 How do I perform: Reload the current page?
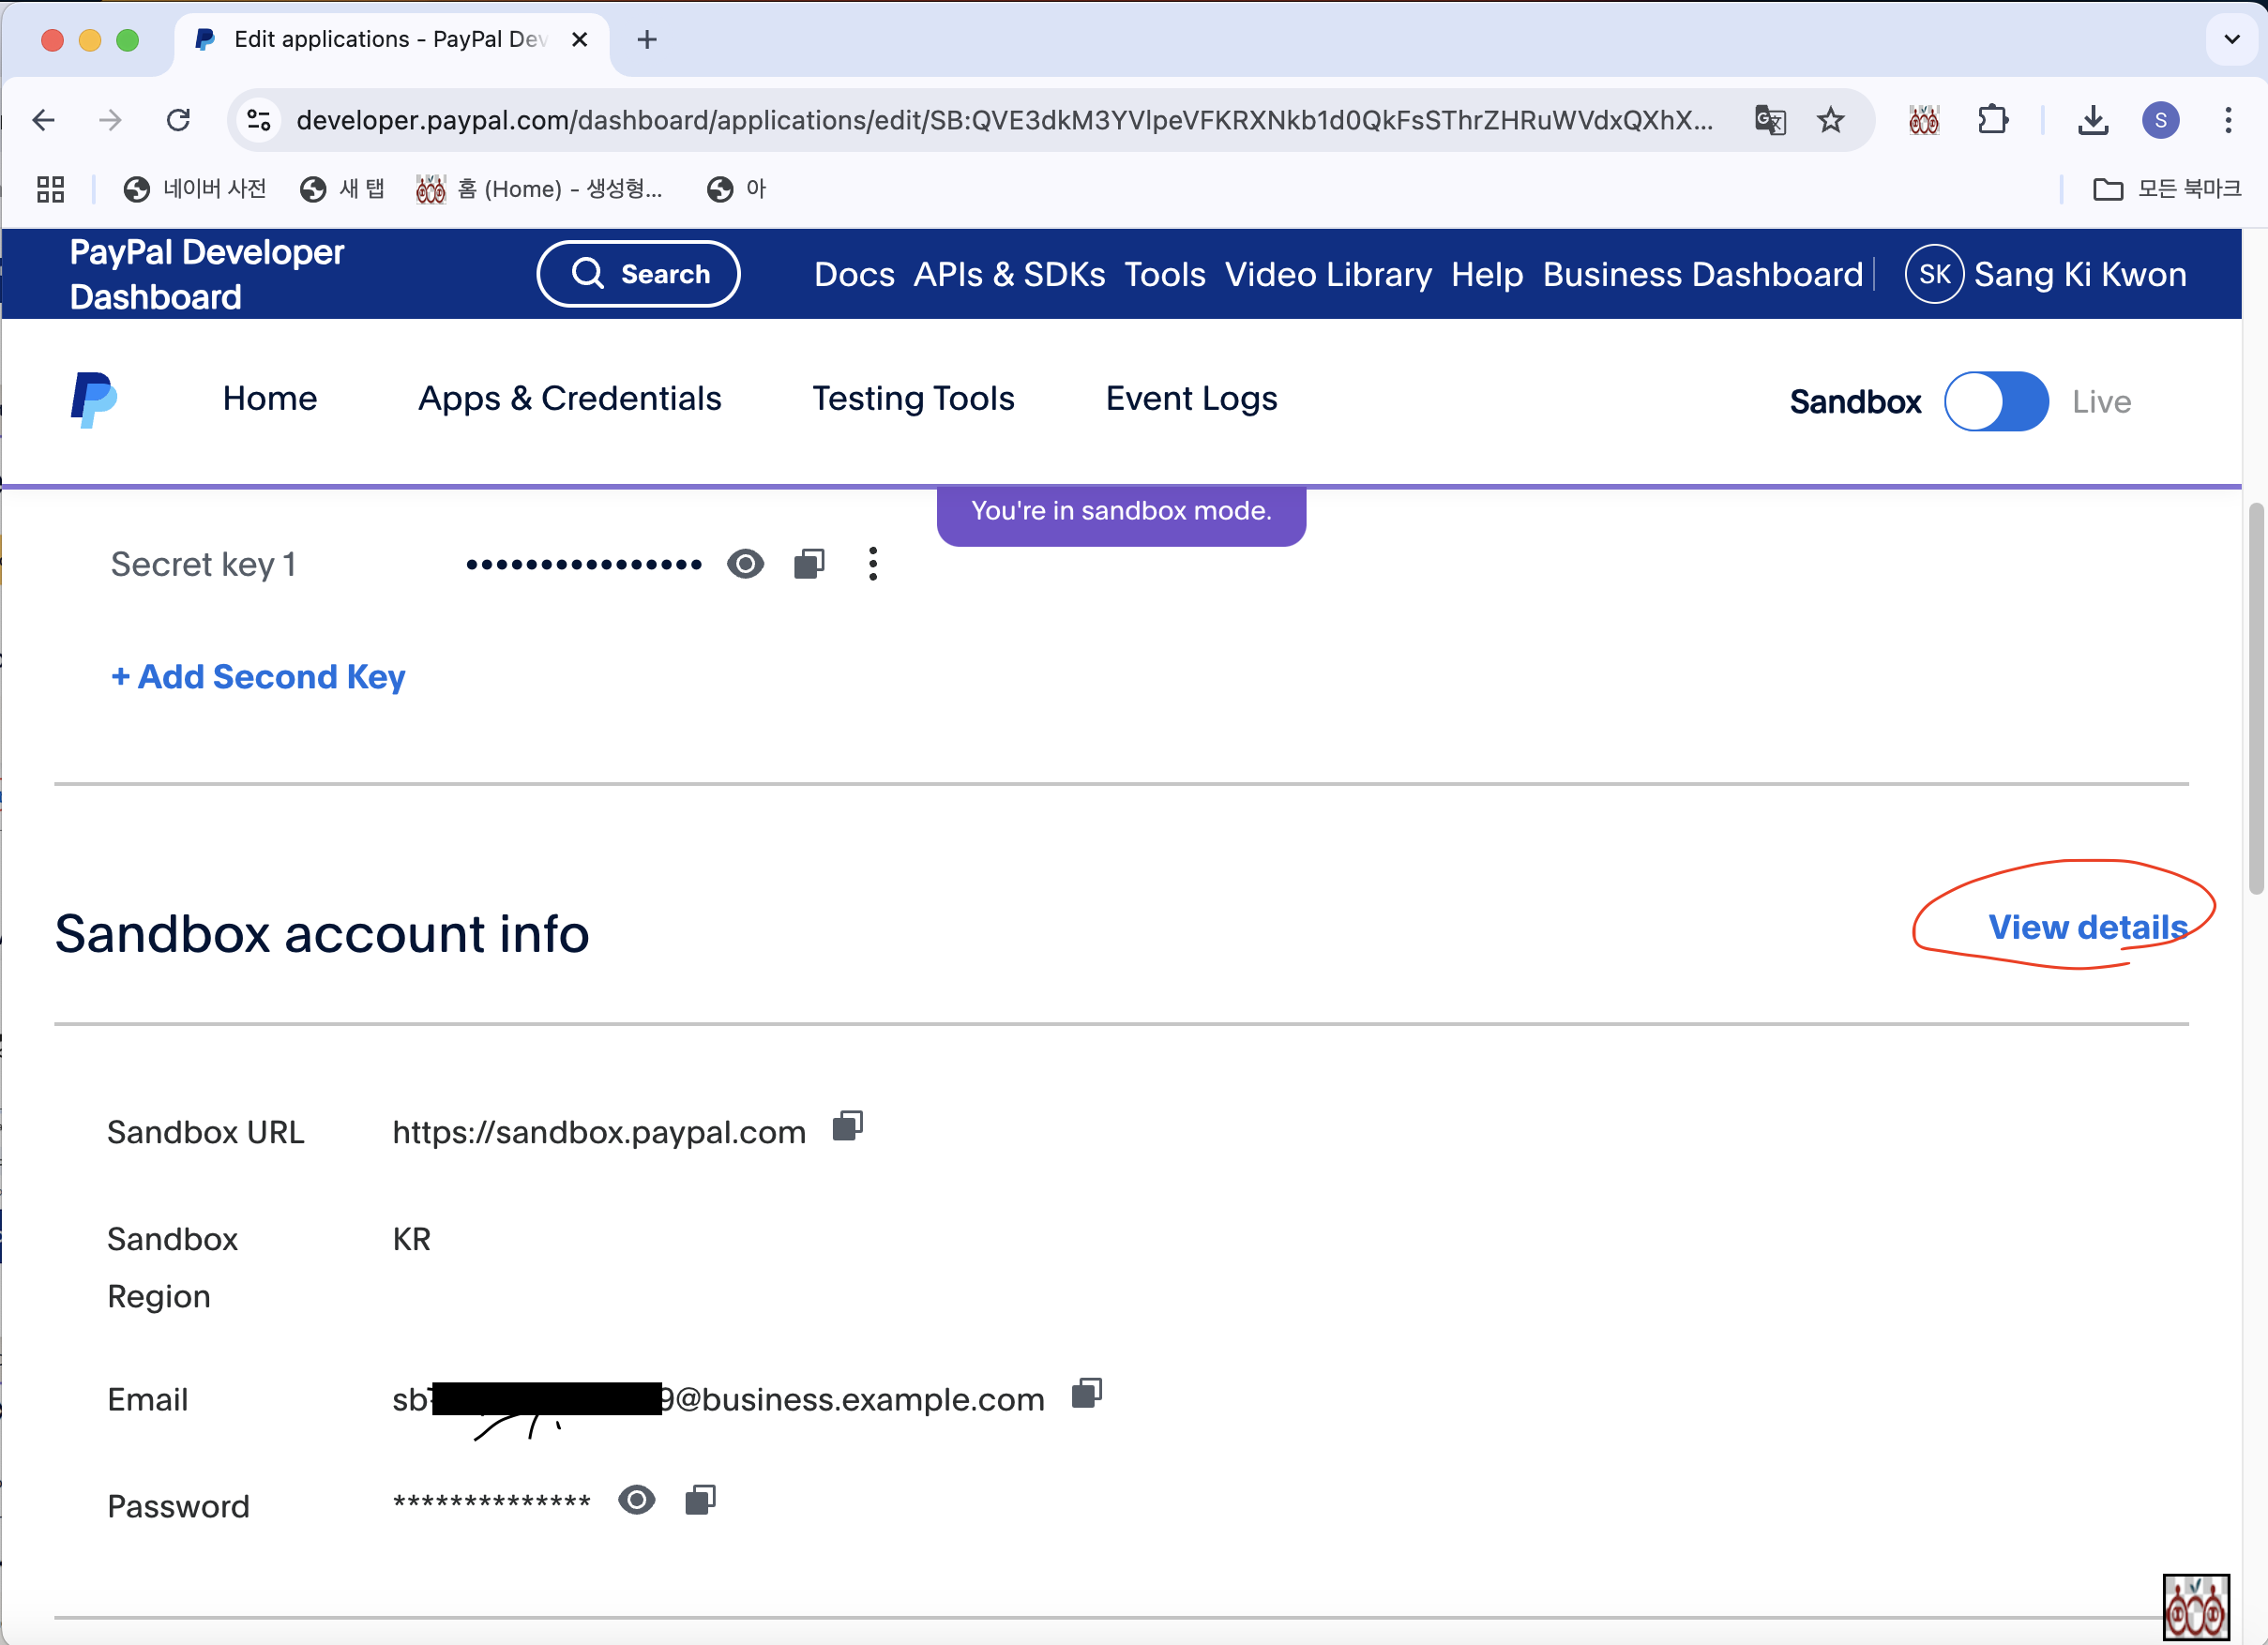[178, 121]
